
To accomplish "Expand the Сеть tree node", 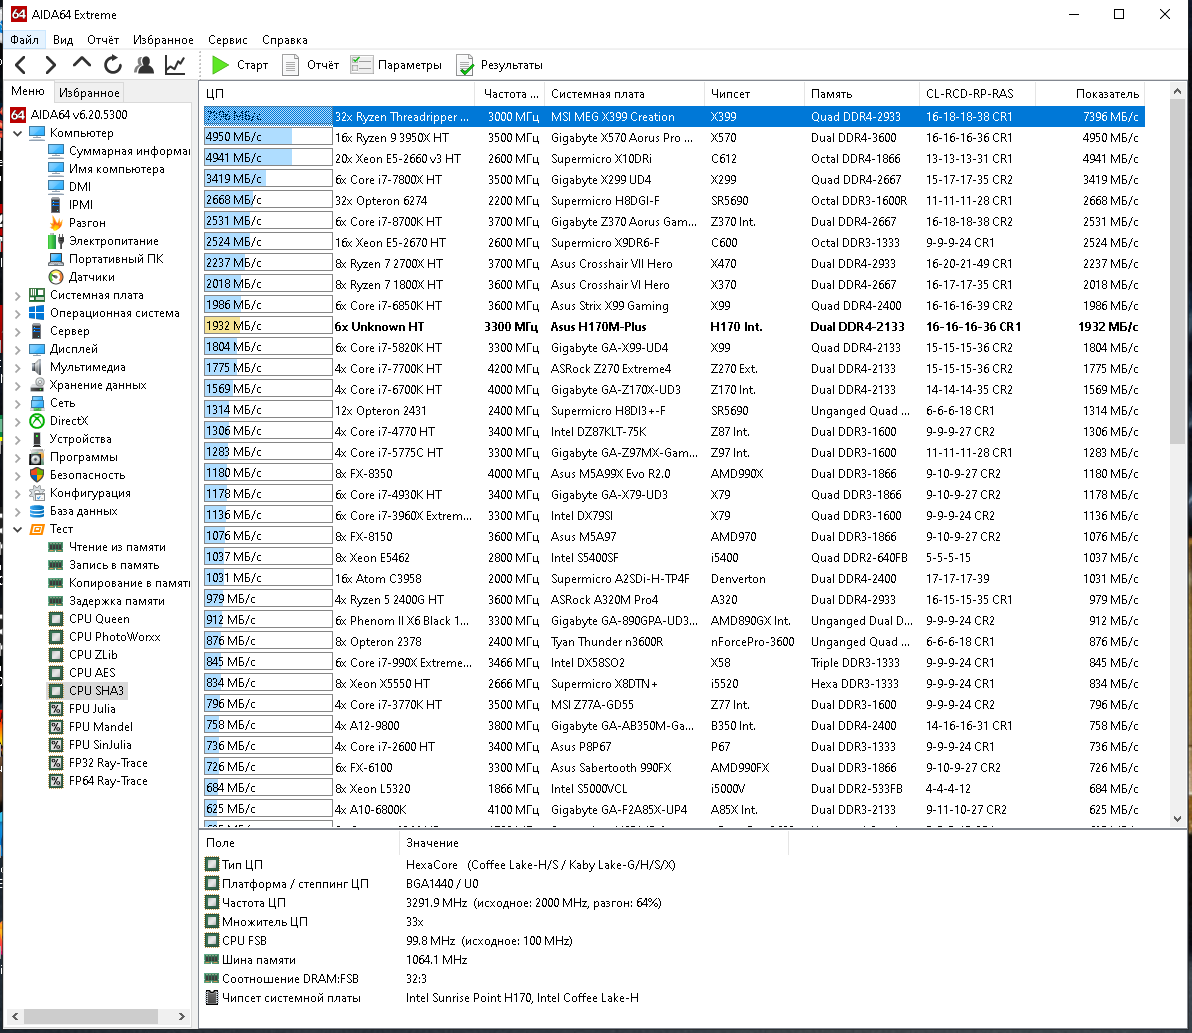I will (17, 403).
